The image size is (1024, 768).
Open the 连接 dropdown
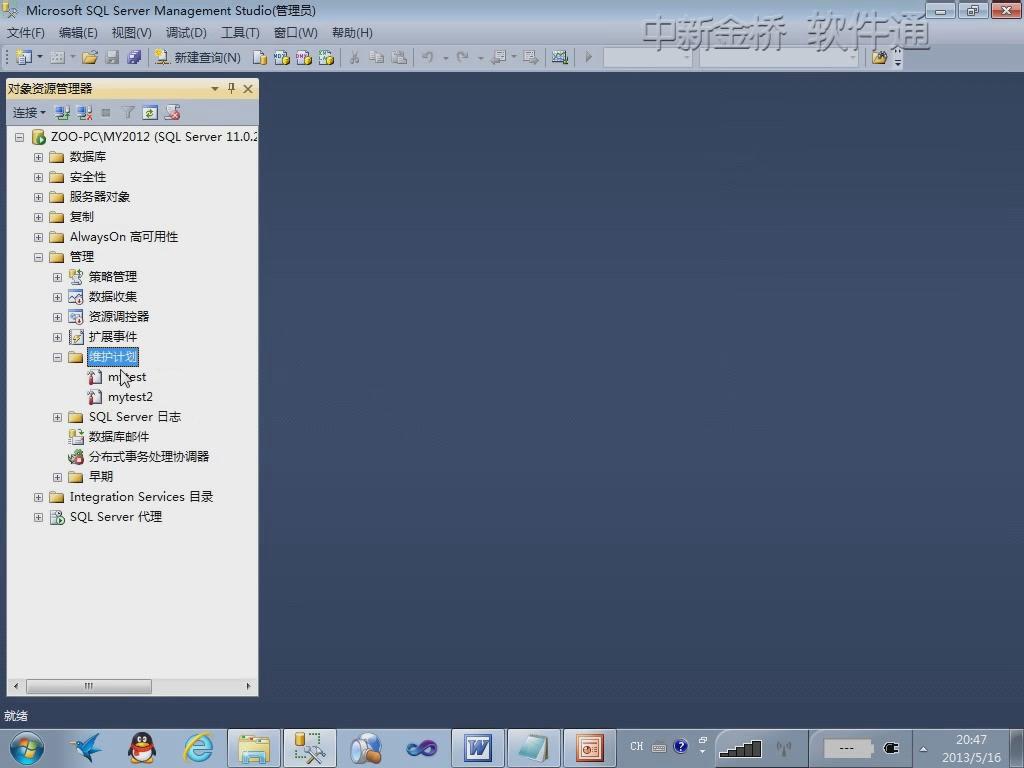29,113
